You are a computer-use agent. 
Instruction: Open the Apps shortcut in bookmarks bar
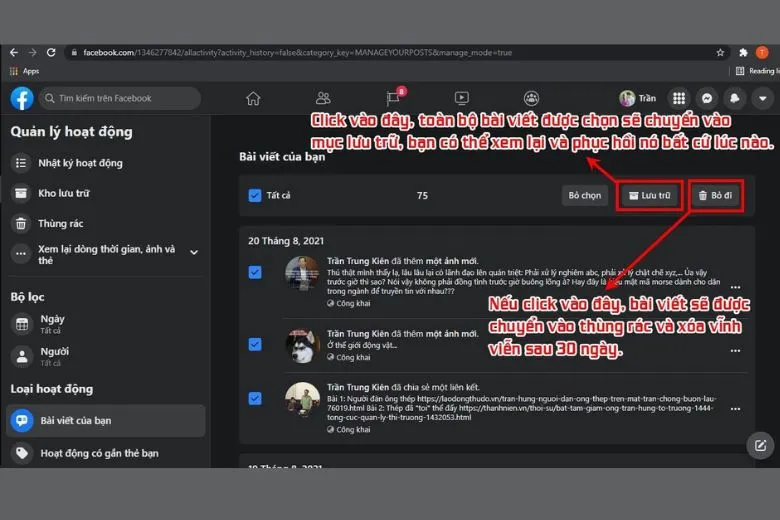click(24, 71)
